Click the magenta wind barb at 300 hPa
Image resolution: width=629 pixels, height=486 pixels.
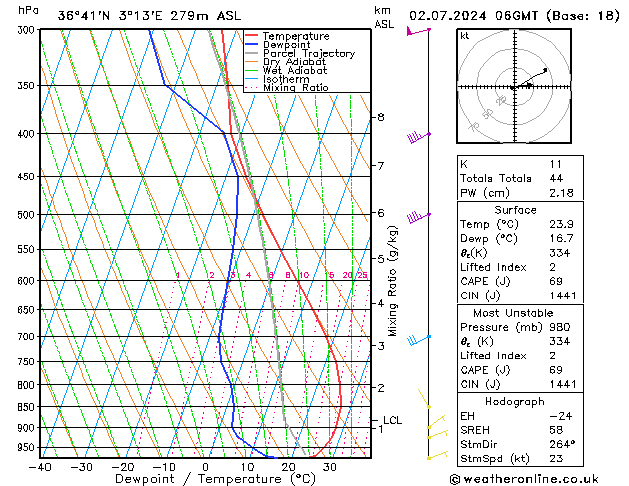(417, 31)
